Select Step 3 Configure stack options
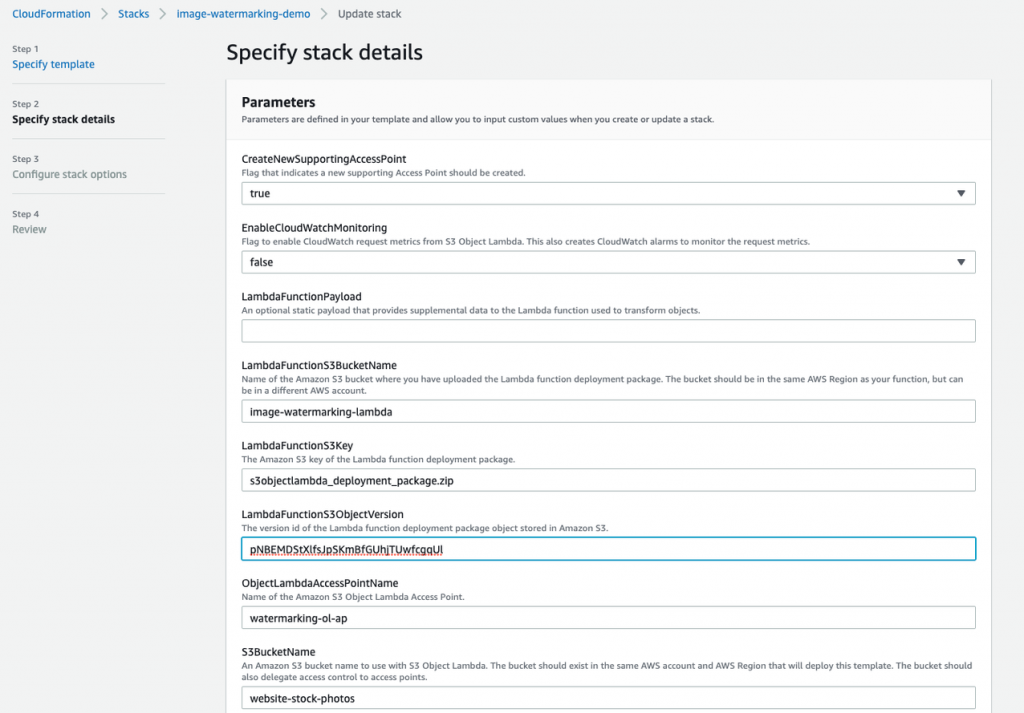This screenshot has height=713, width=1024. pos(69,174)
